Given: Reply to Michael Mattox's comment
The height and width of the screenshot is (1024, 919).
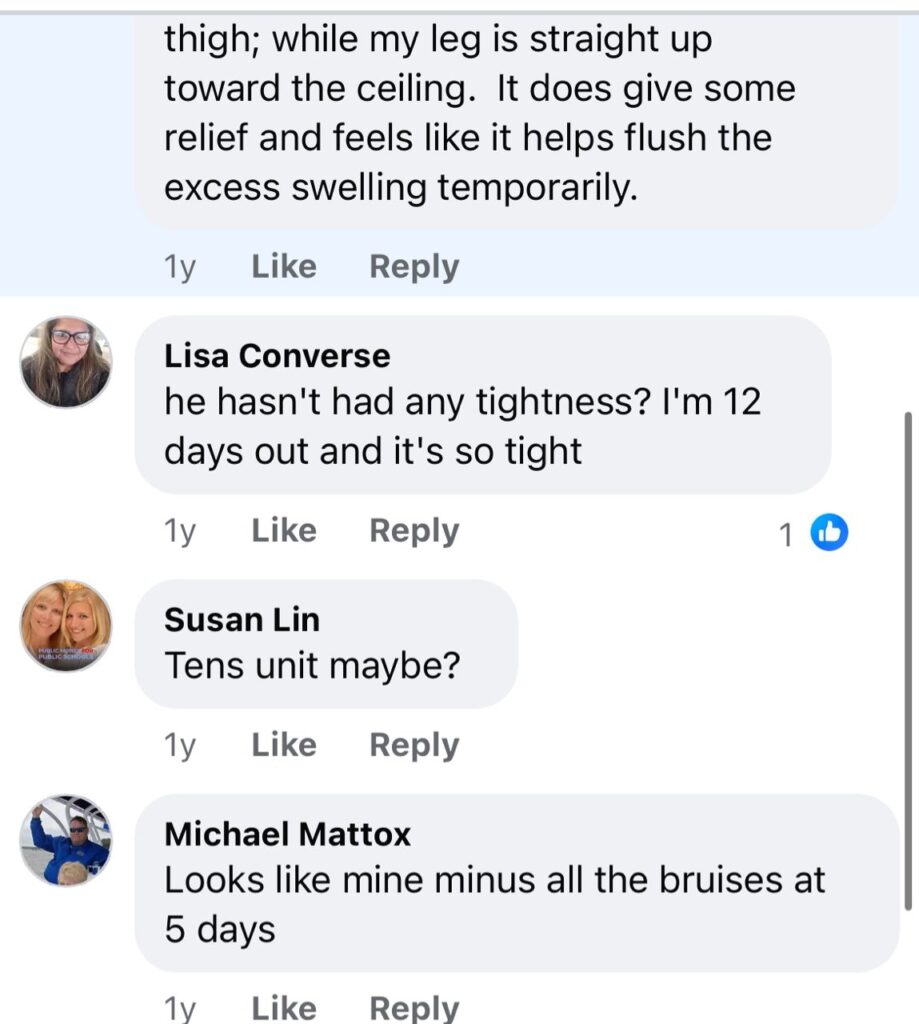Looking at the screenshot, I should 414,1007.
